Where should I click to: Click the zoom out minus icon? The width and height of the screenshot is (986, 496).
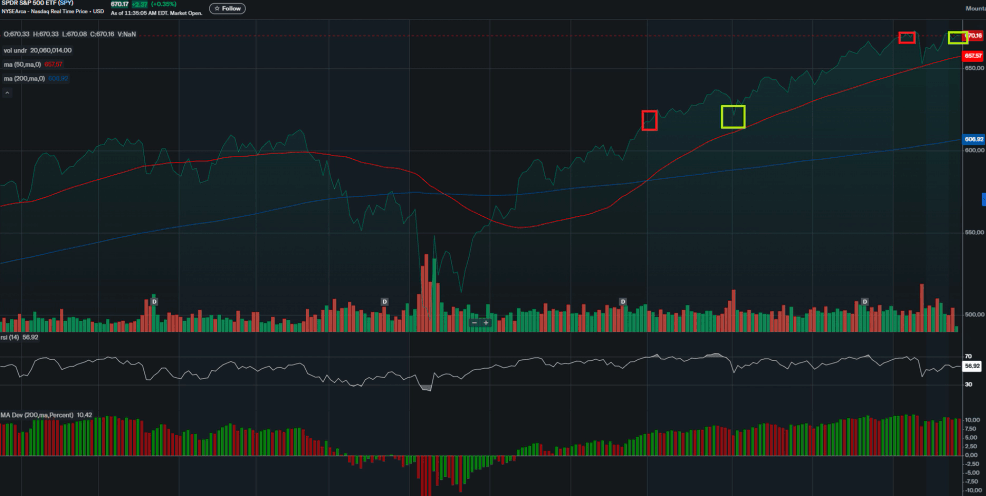click(475, 322)
